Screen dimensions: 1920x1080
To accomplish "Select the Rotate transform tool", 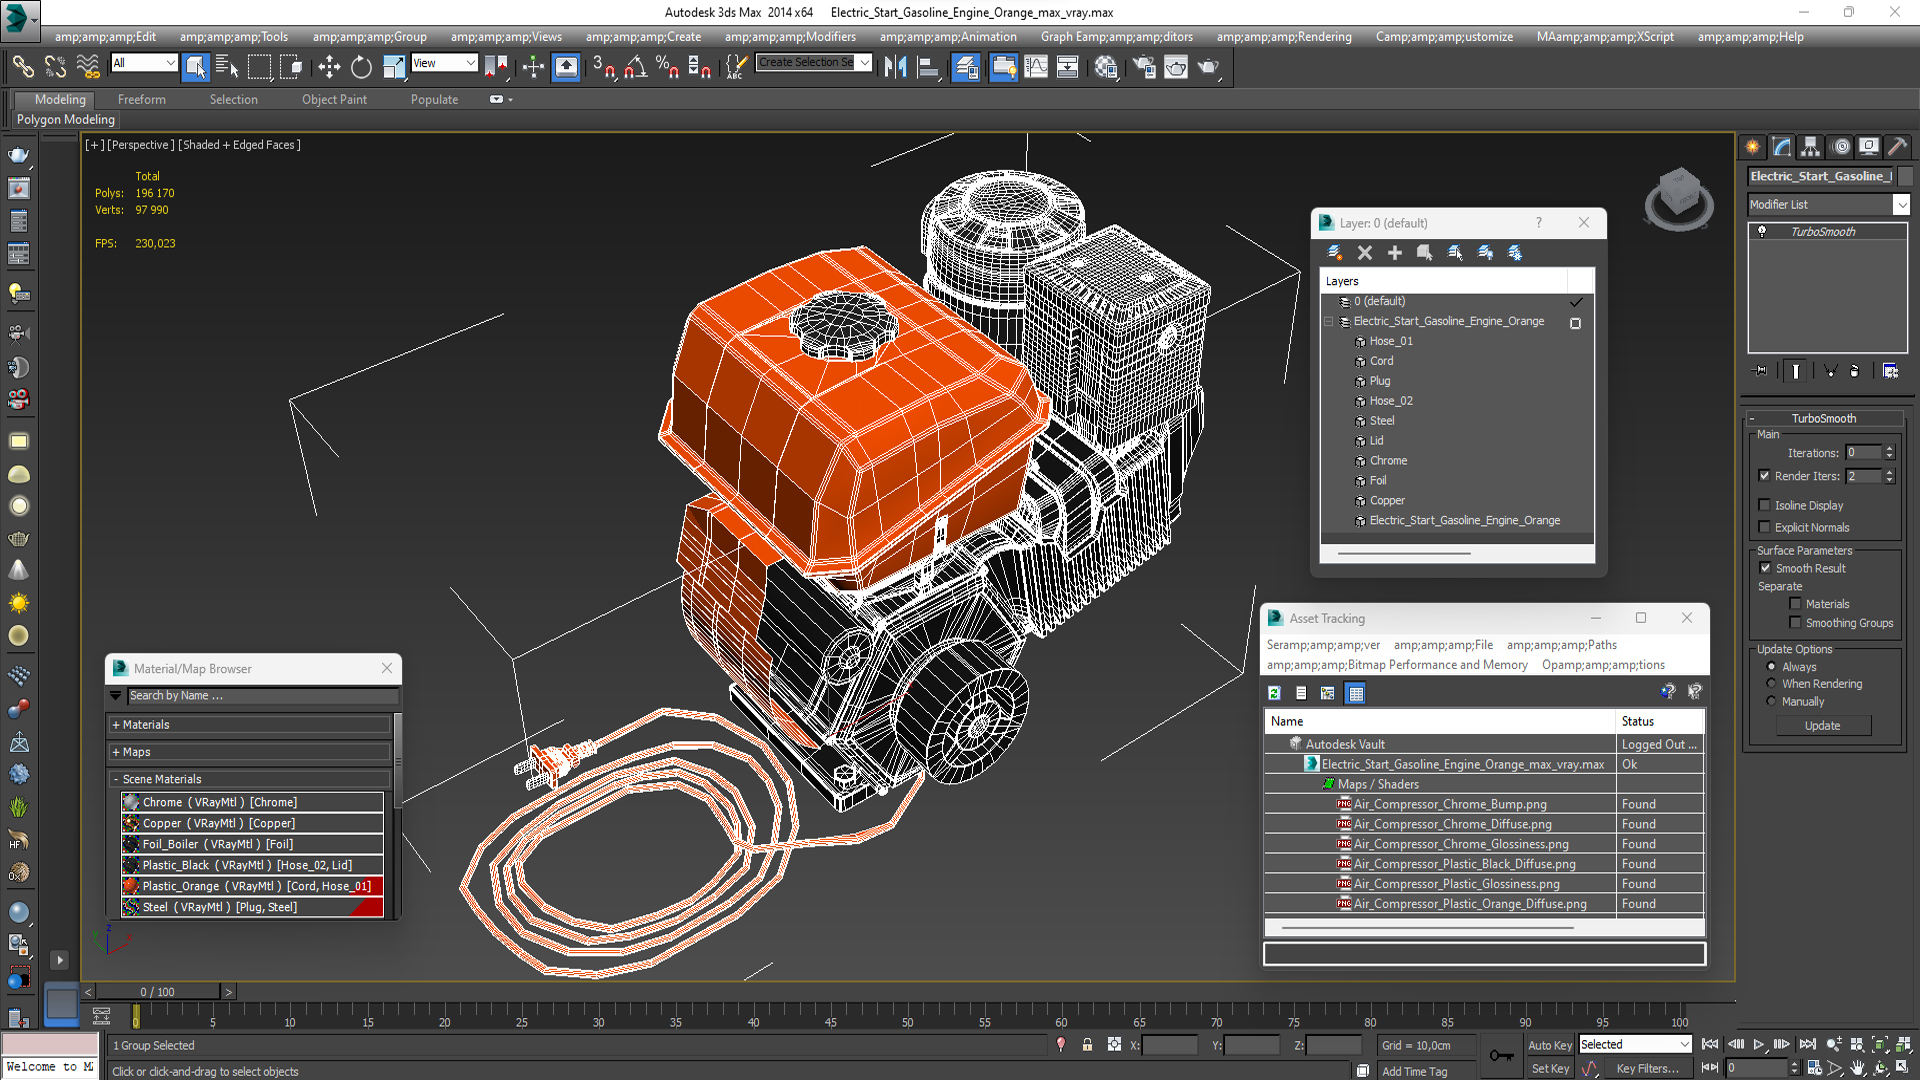I will pyautogui.click(x=361, y=67).
